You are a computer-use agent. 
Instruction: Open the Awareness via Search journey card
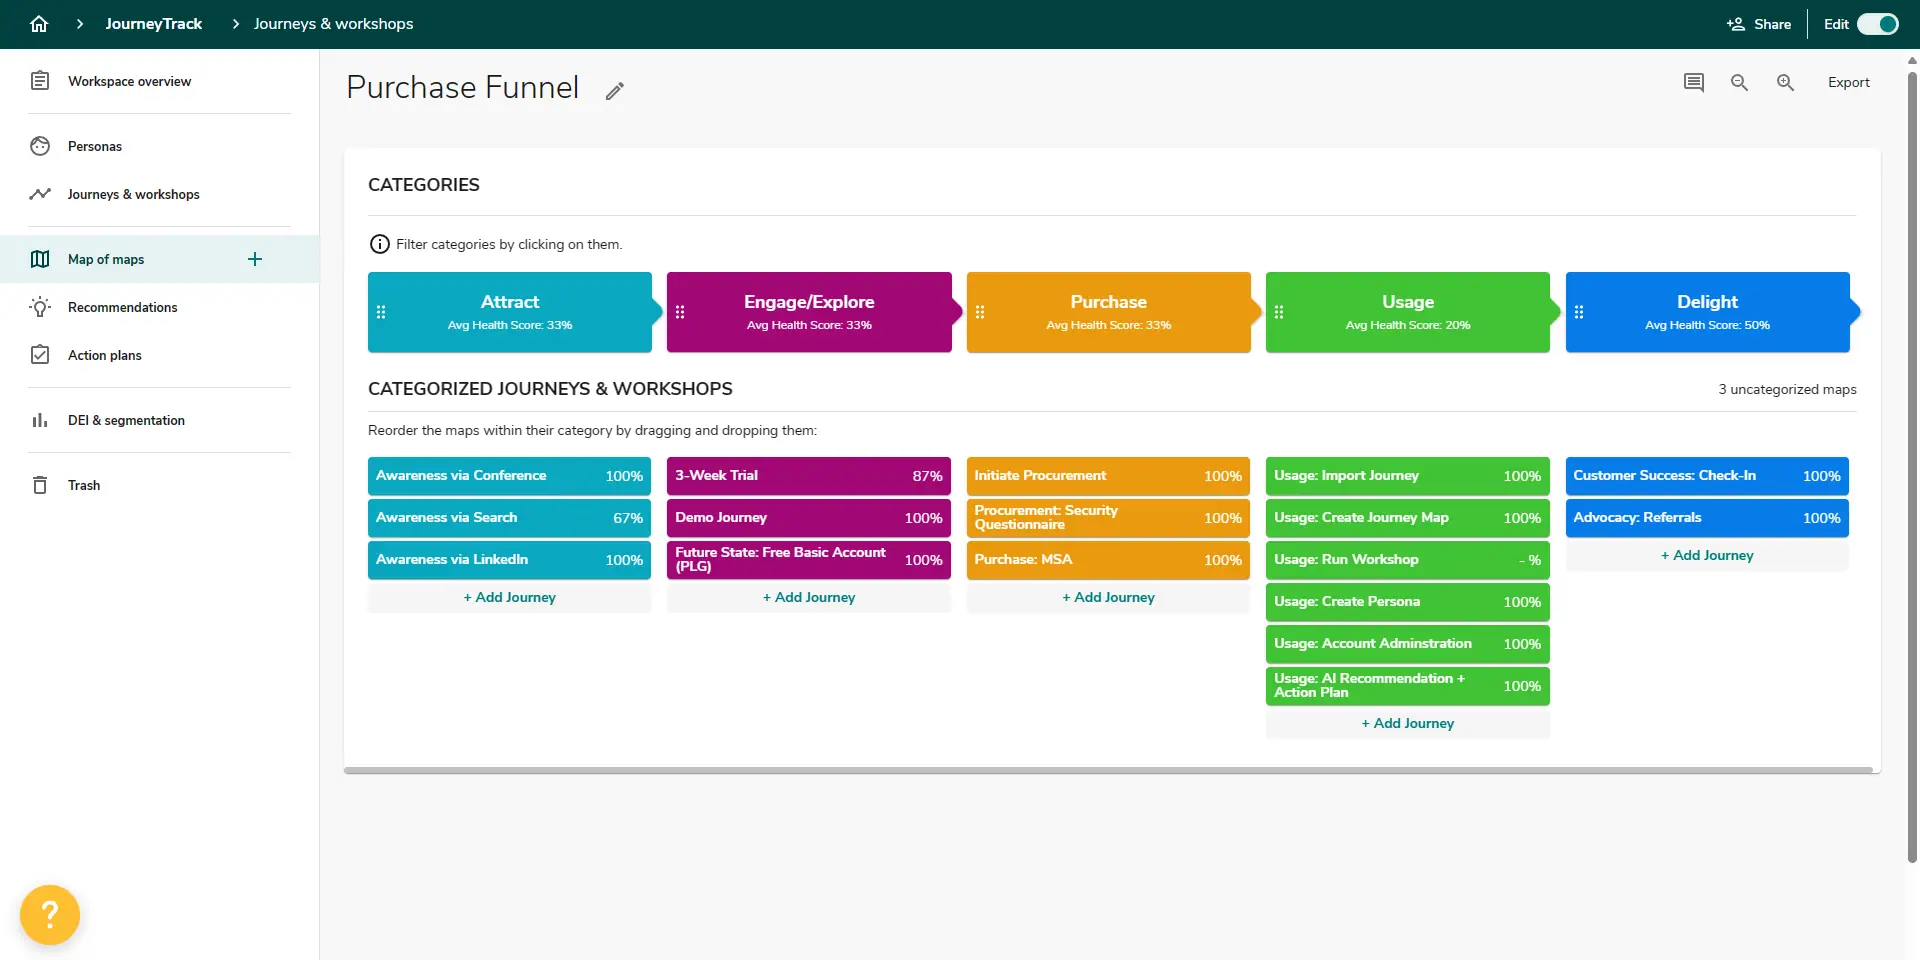tap(509, 517)
